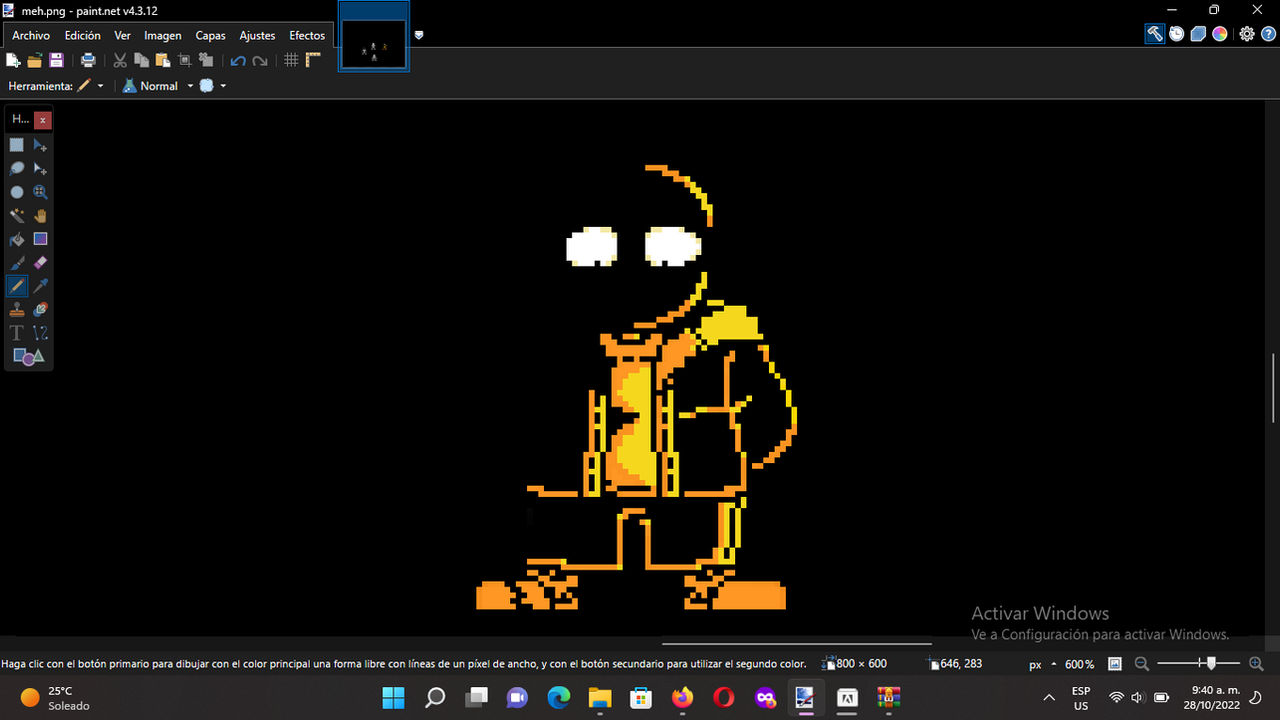Open the Ver menu
Viewport: 1280px width, 720px height.
point(122,35)
